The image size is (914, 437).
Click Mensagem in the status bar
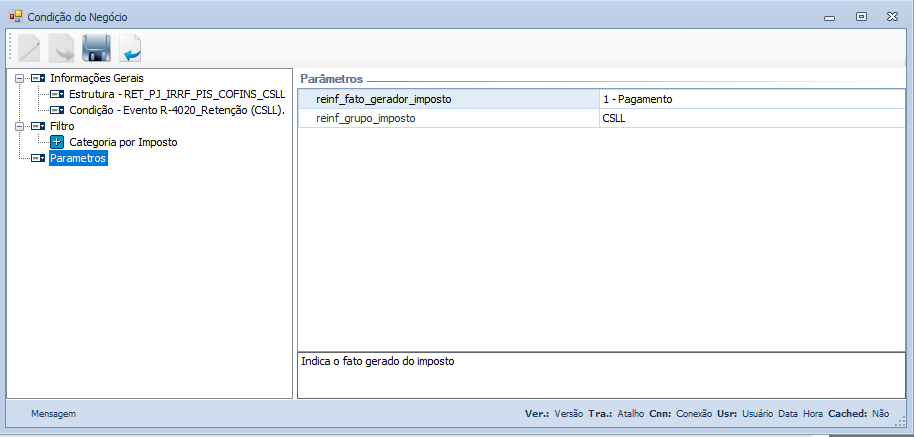coord(54,414)
